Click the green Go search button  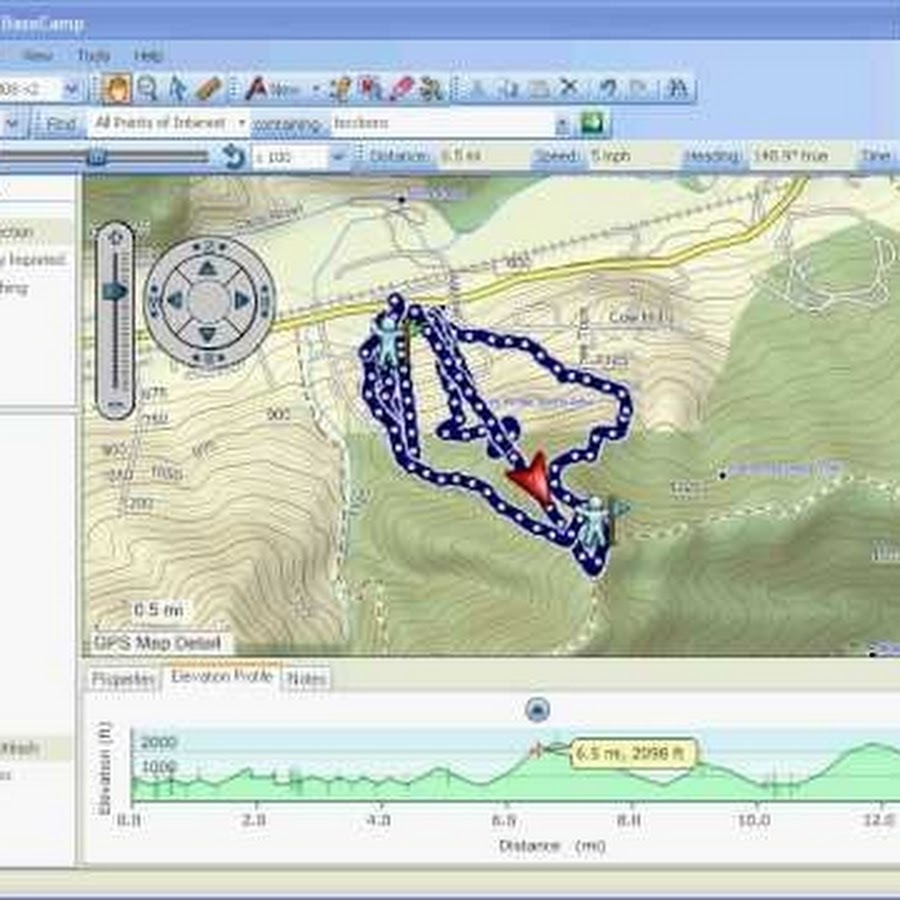pyautogui.click(x=594, y=124)
